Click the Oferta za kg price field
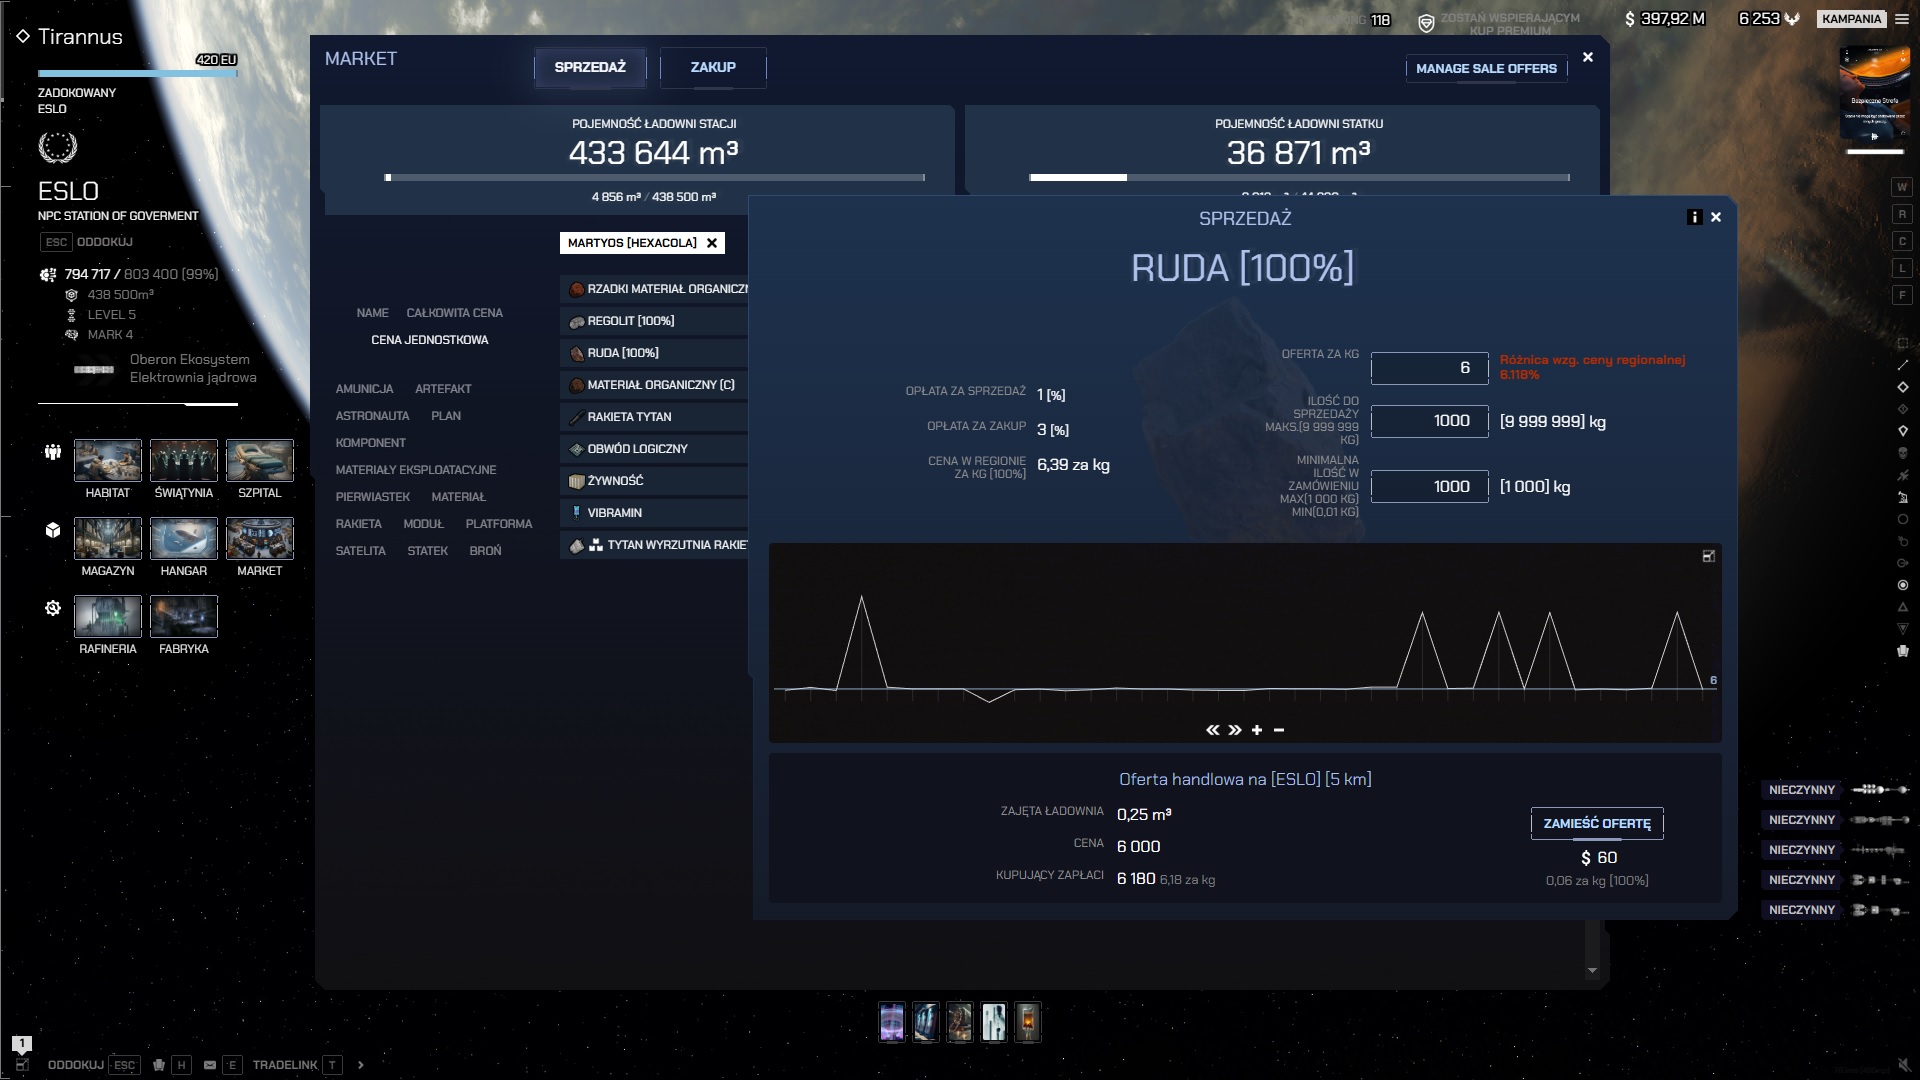Screen dimensions: 1920x1080 pyautogui.click(x=1428, y=368)
